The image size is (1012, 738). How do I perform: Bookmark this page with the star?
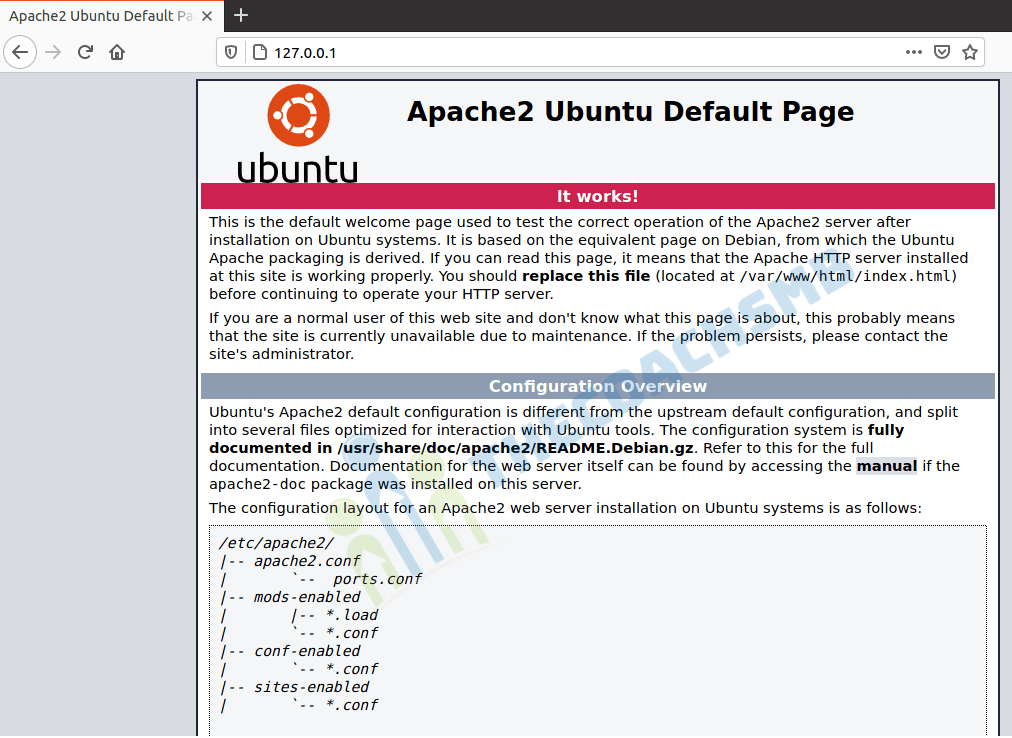pyautogui.click(x=969, y=52)
